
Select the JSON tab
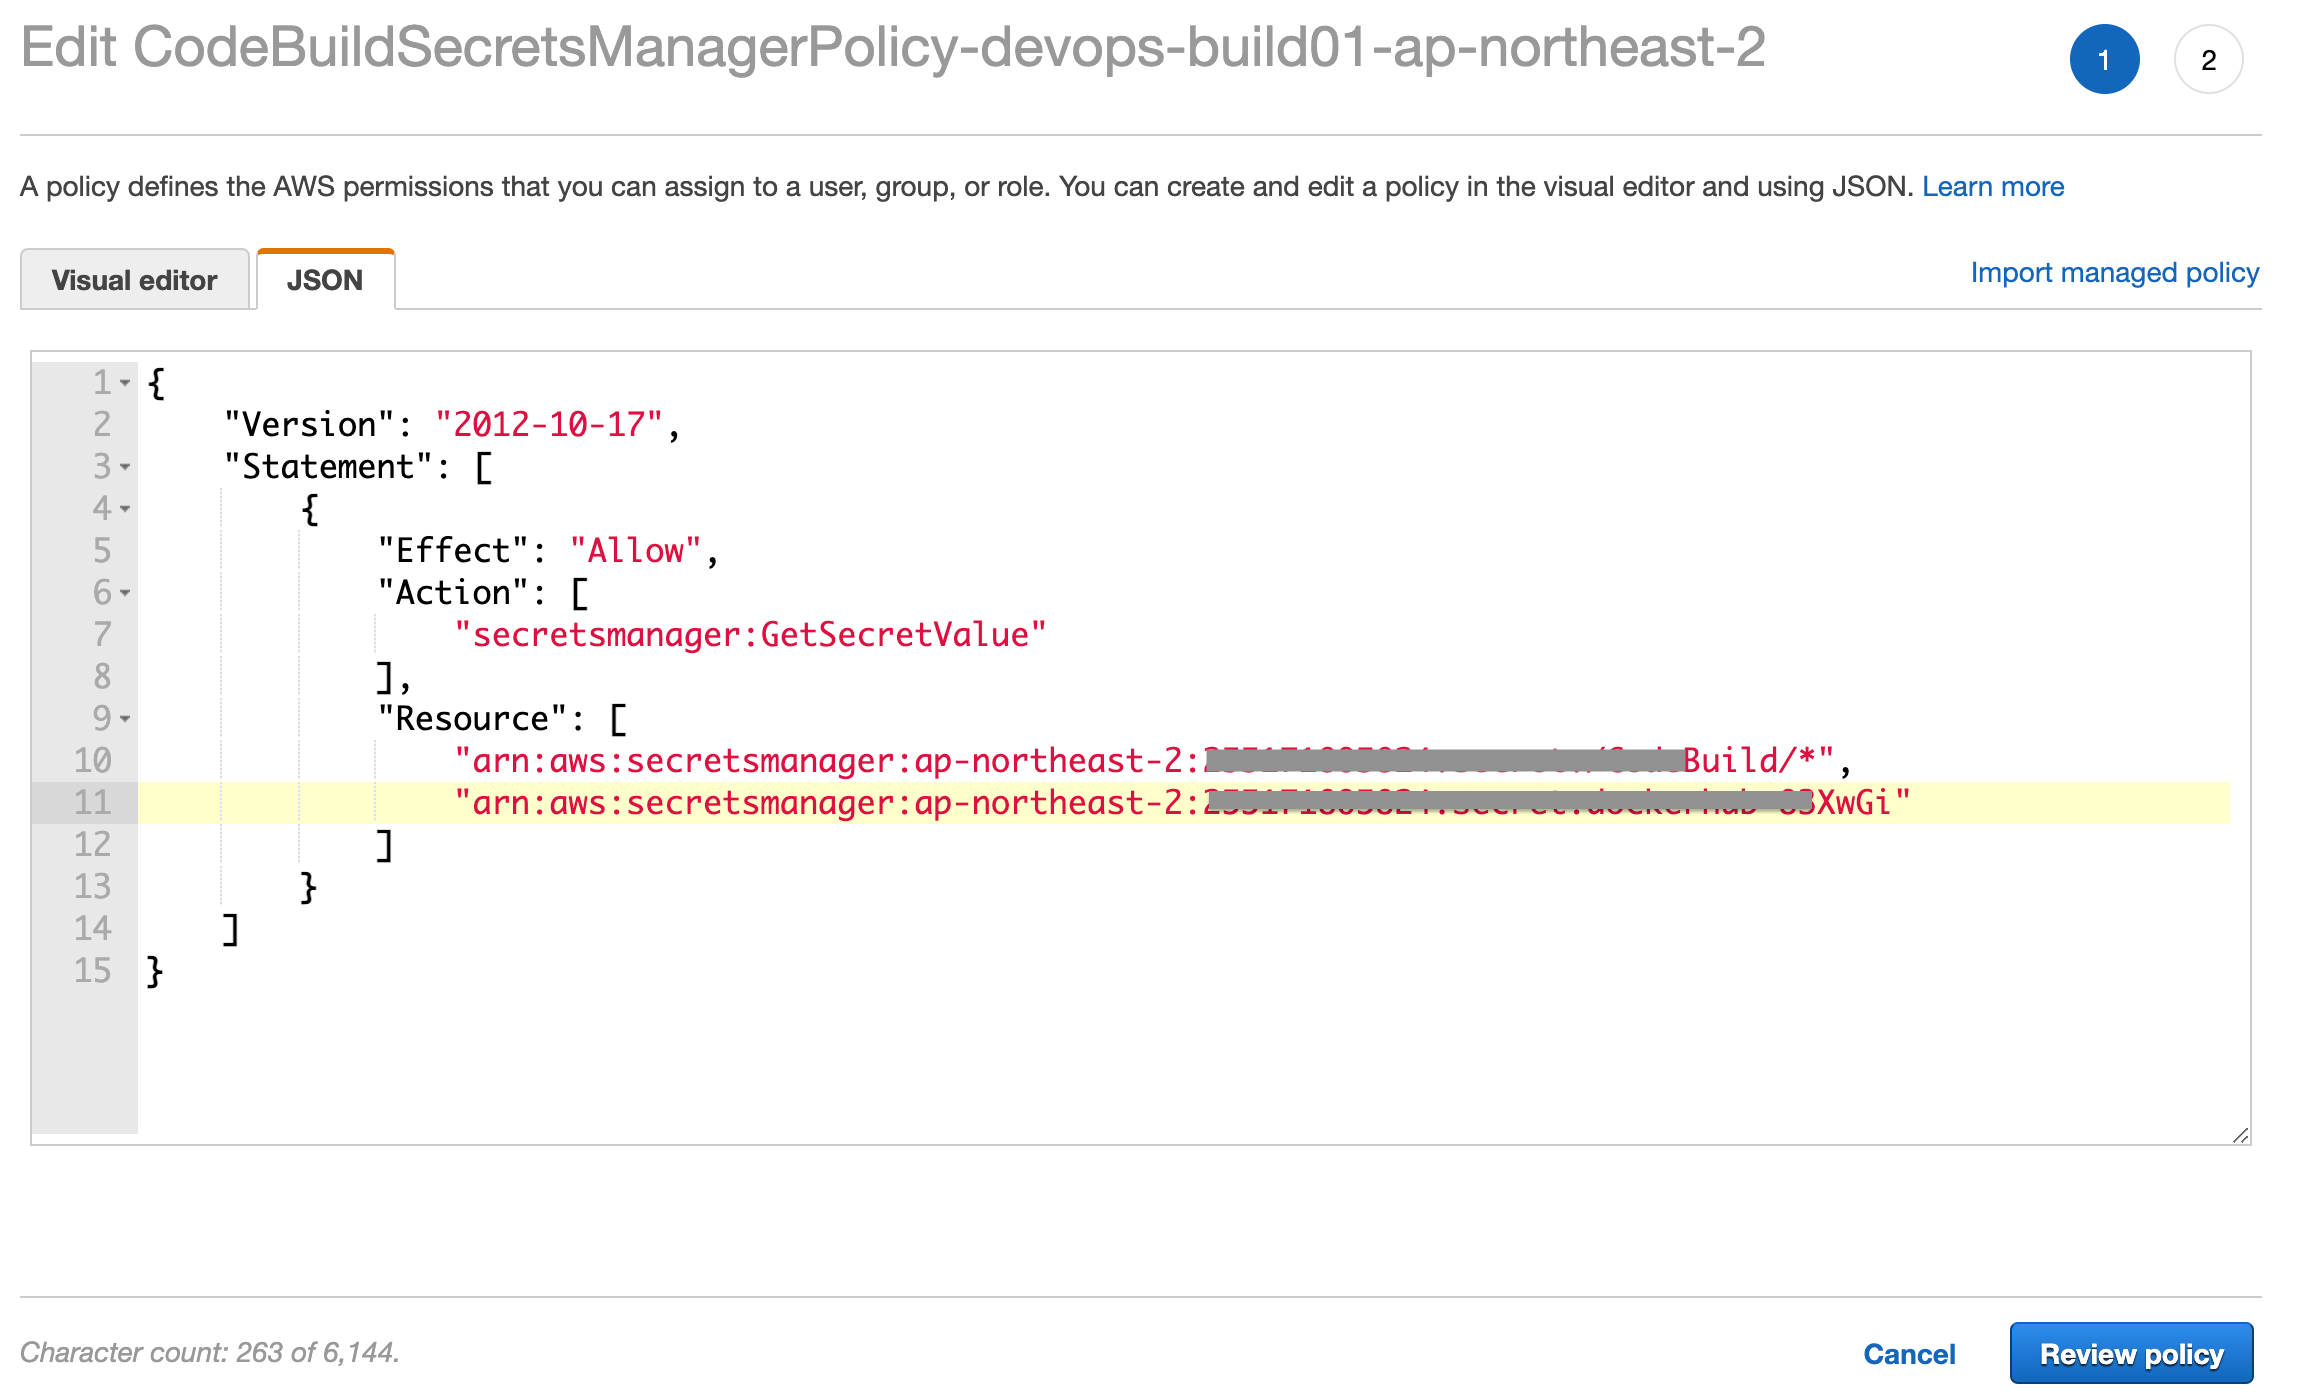[325, 280]
